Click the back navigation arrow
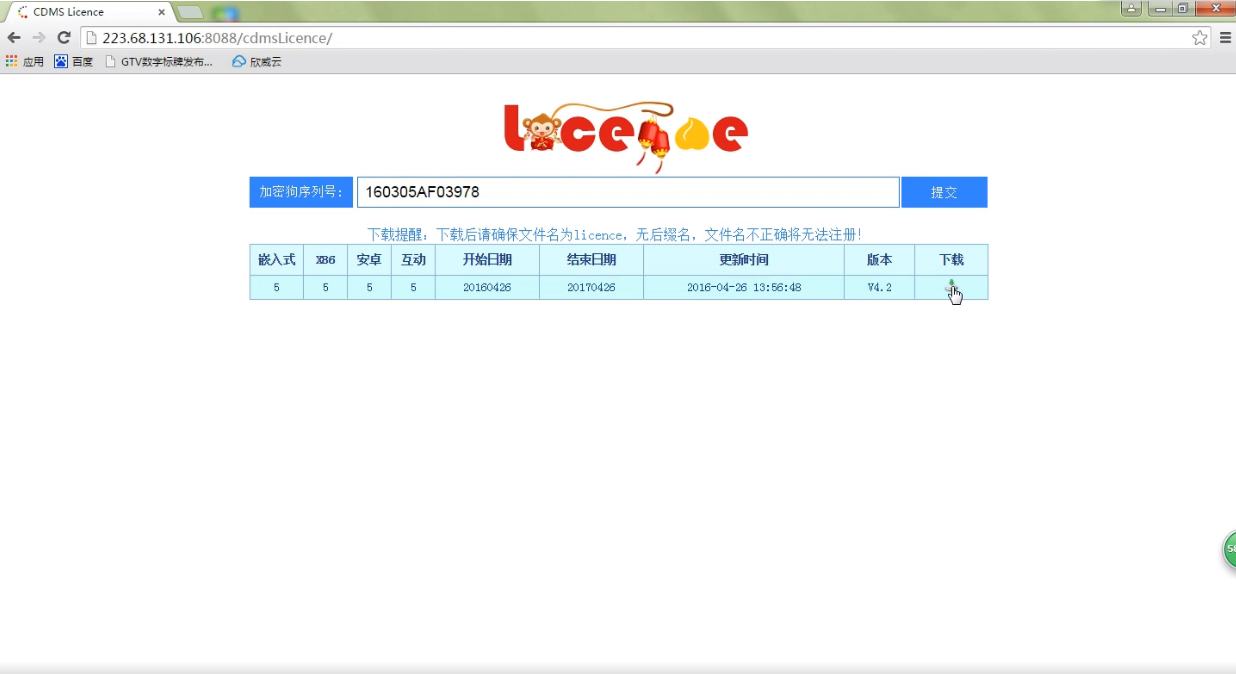 pyautogui.click(x=14, y=36)
